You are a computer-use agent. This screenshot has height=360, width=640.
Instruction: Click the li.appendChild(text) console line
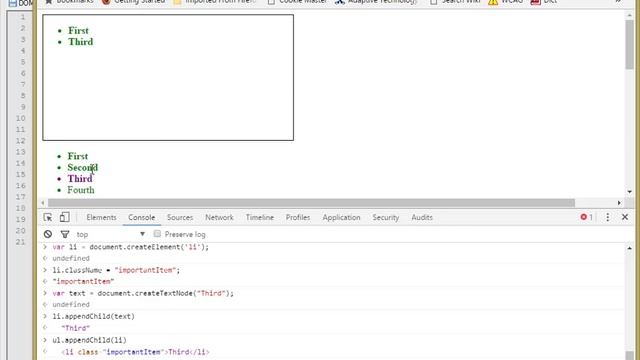[x=93, y=316]
